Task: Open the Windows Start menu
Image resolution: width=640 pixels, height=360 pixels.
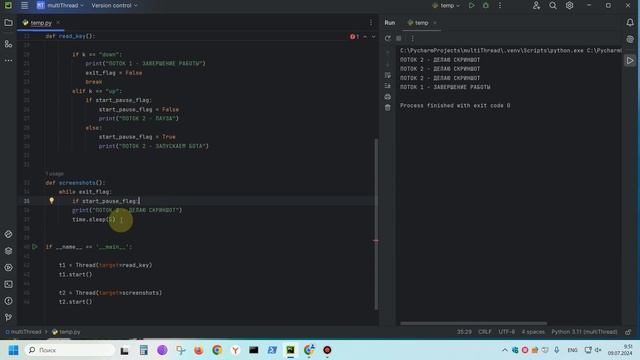Action: coord(13,350)
